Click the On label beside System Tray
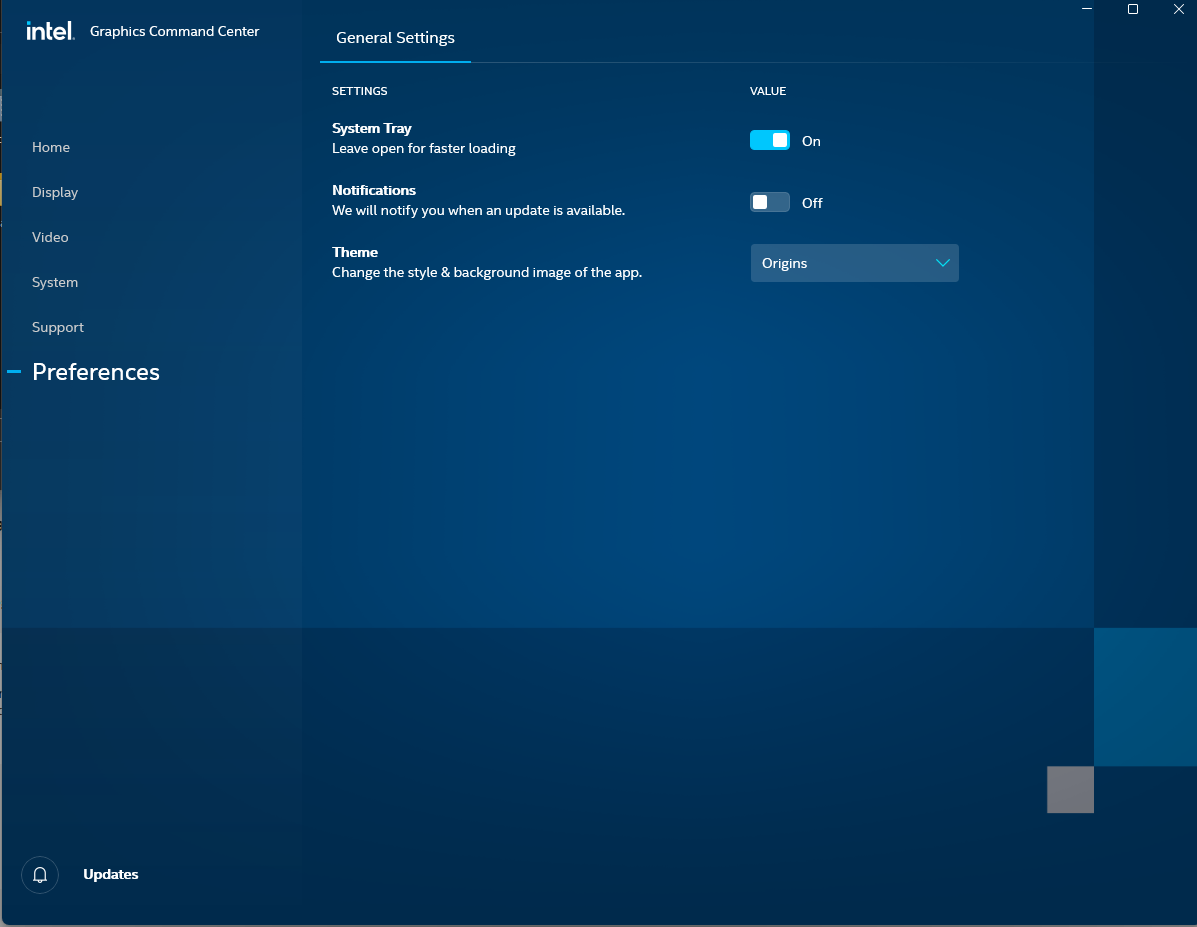This screenshot has height=927, width=1197. click(x=811, y=141)
